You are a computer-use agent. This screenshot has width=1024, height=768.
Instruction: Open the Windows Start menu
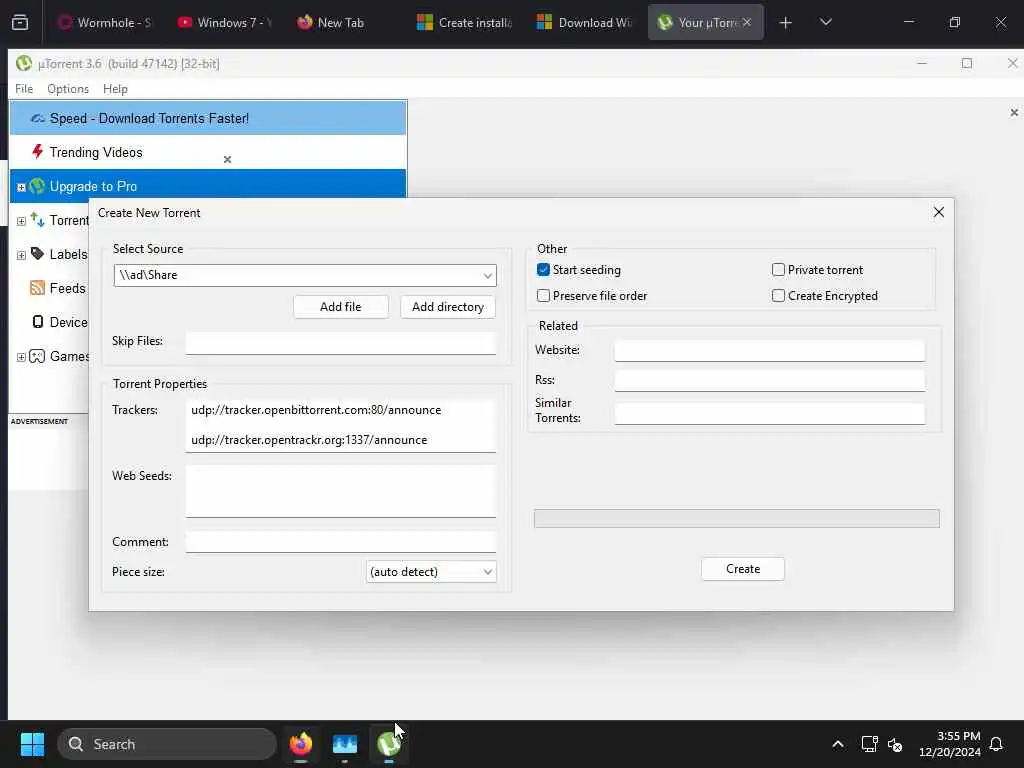tap(32, 744)
